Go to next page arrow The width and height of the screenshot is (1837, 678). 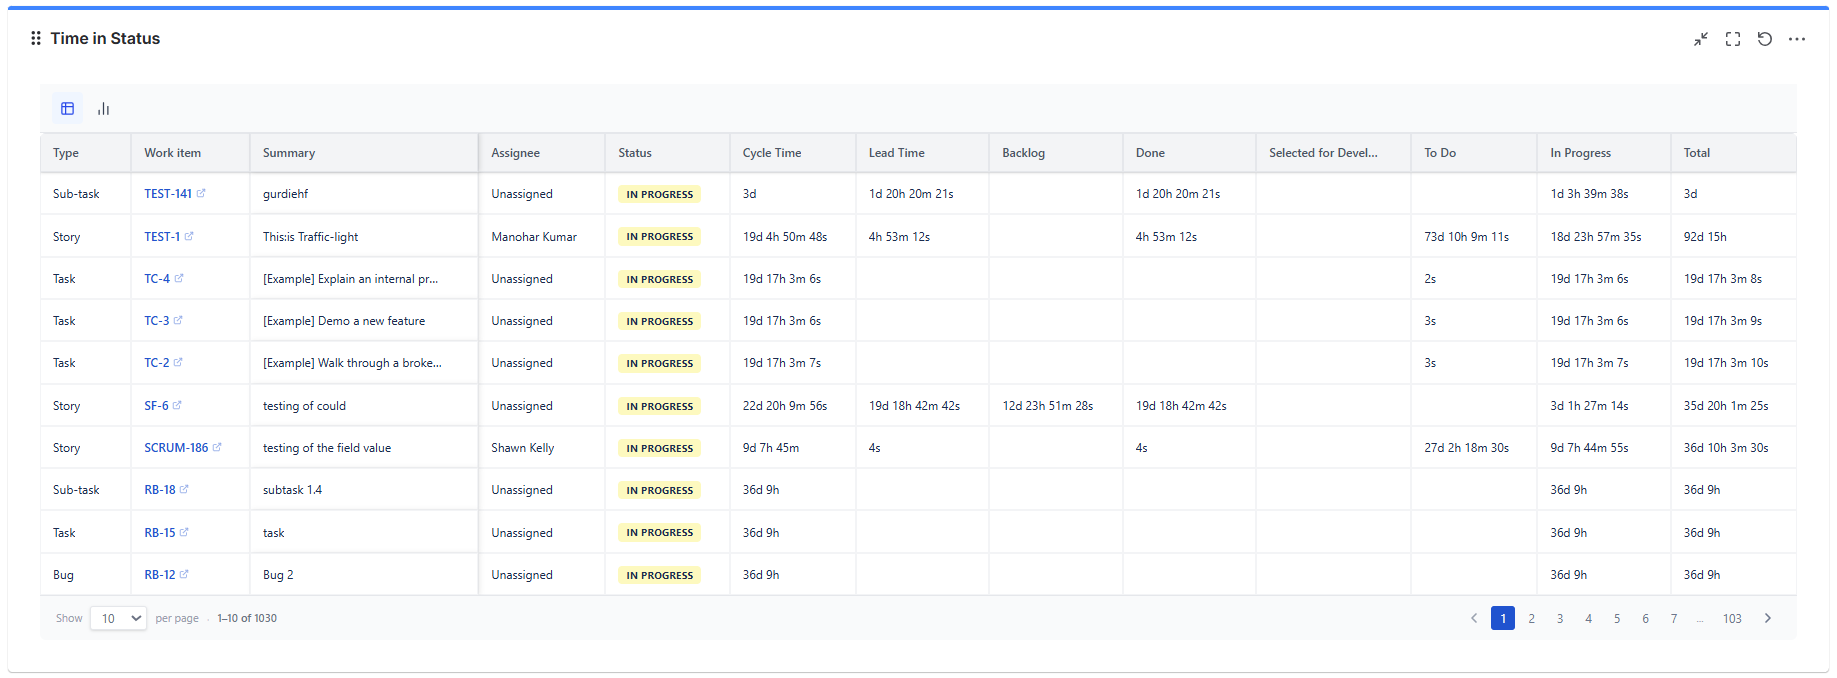pyautogui.click(x=1768, y=618)
